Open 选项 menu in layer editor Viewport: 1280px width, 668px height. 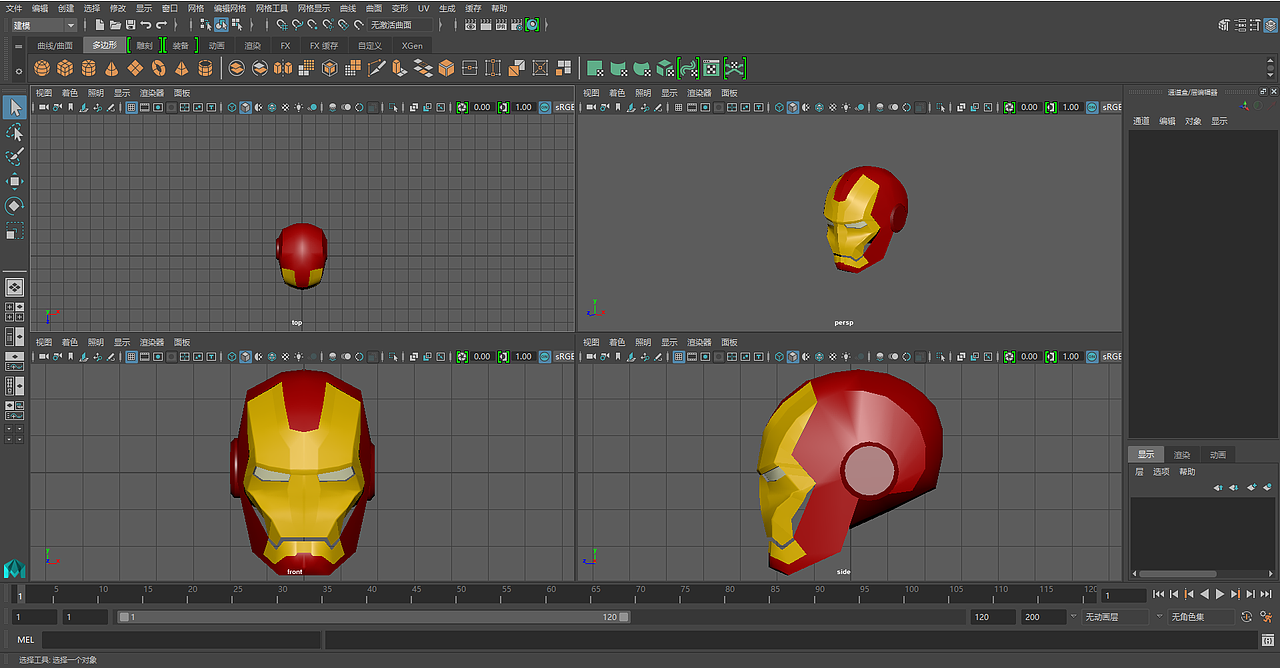tap(1161, 472)
